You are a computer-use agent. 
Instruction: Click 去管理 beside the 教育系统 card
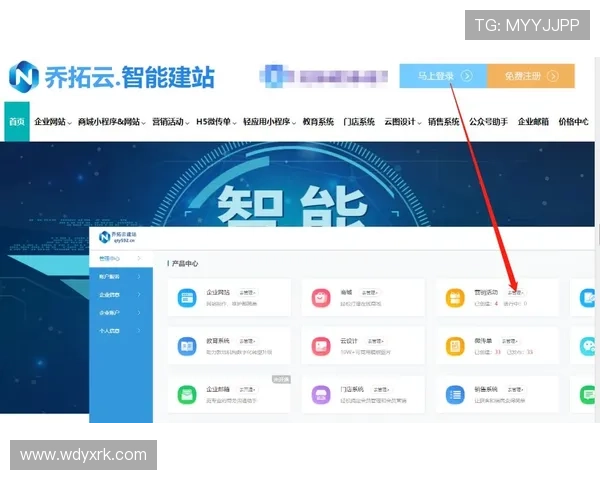click(x=248, y=341)
